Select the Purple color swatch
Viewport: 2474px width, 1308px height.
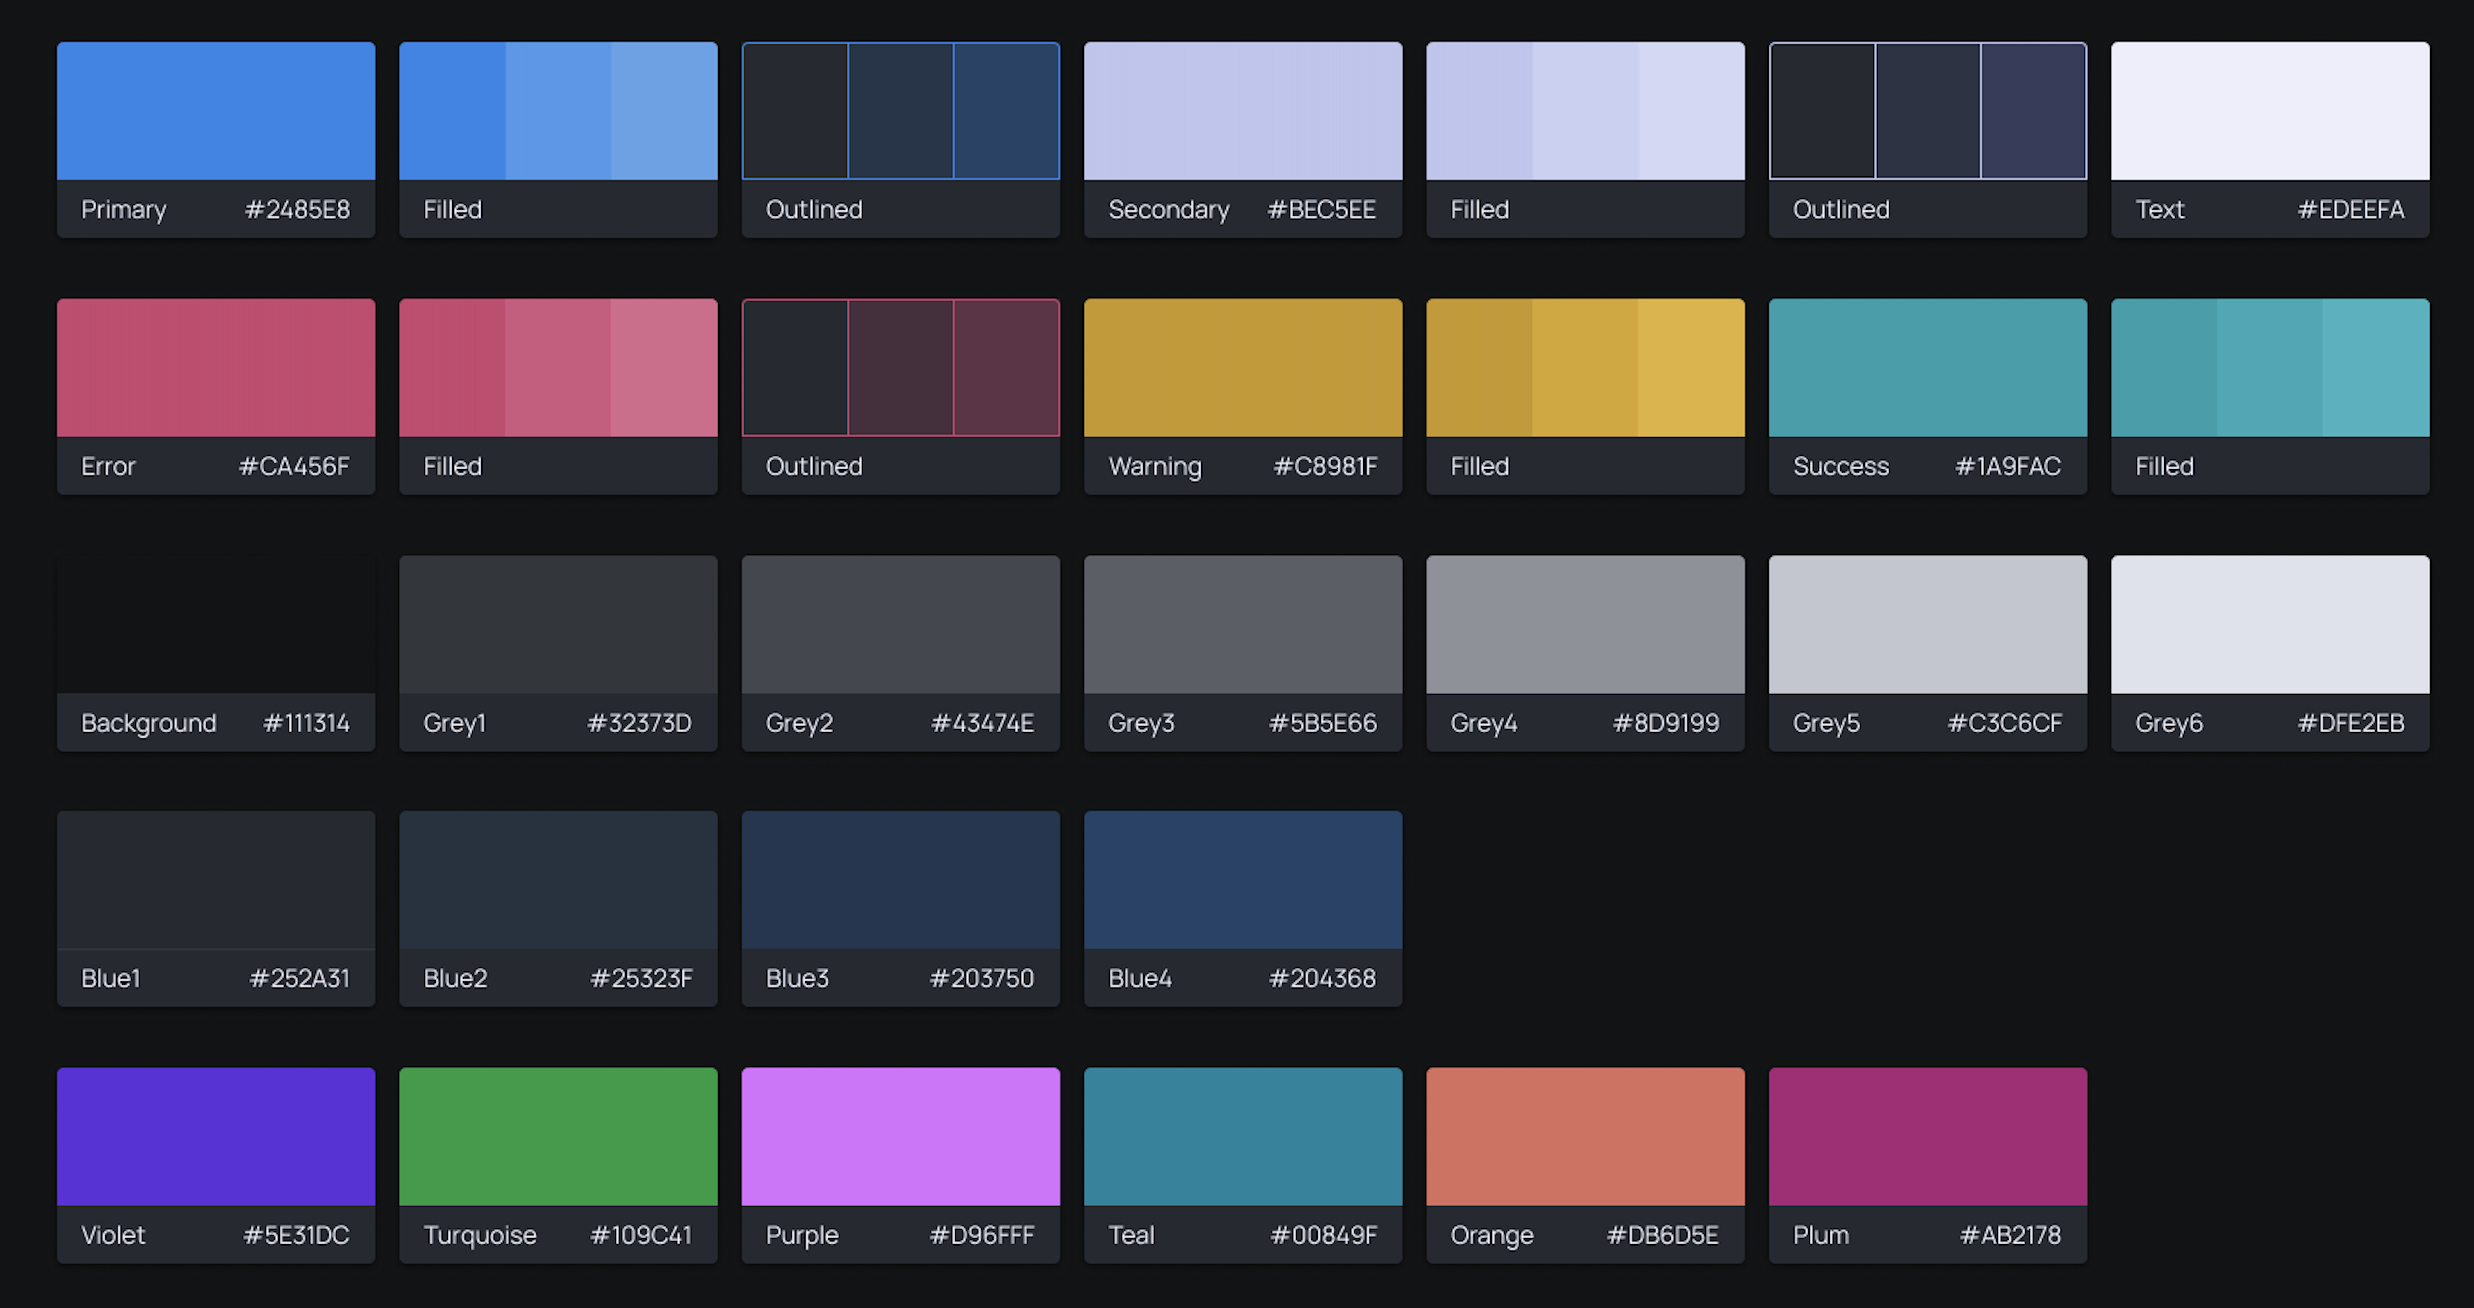[x=901, y=1137]
